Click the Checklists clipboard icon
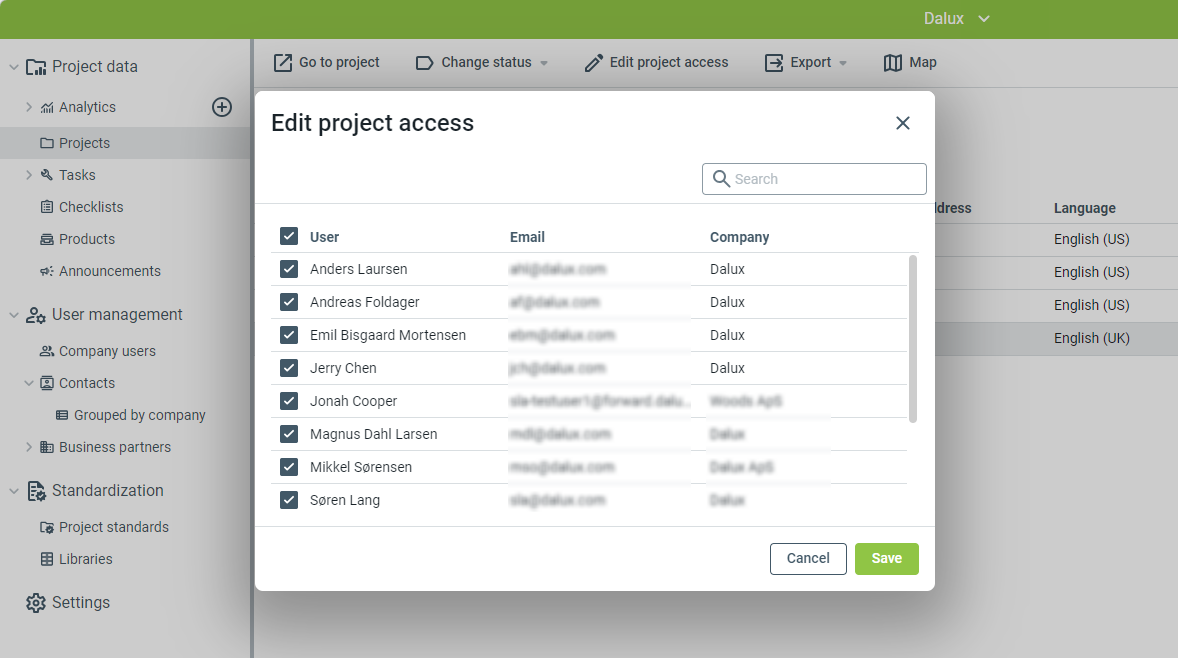This screenshot has width=1178, height=658. [47, 207]
